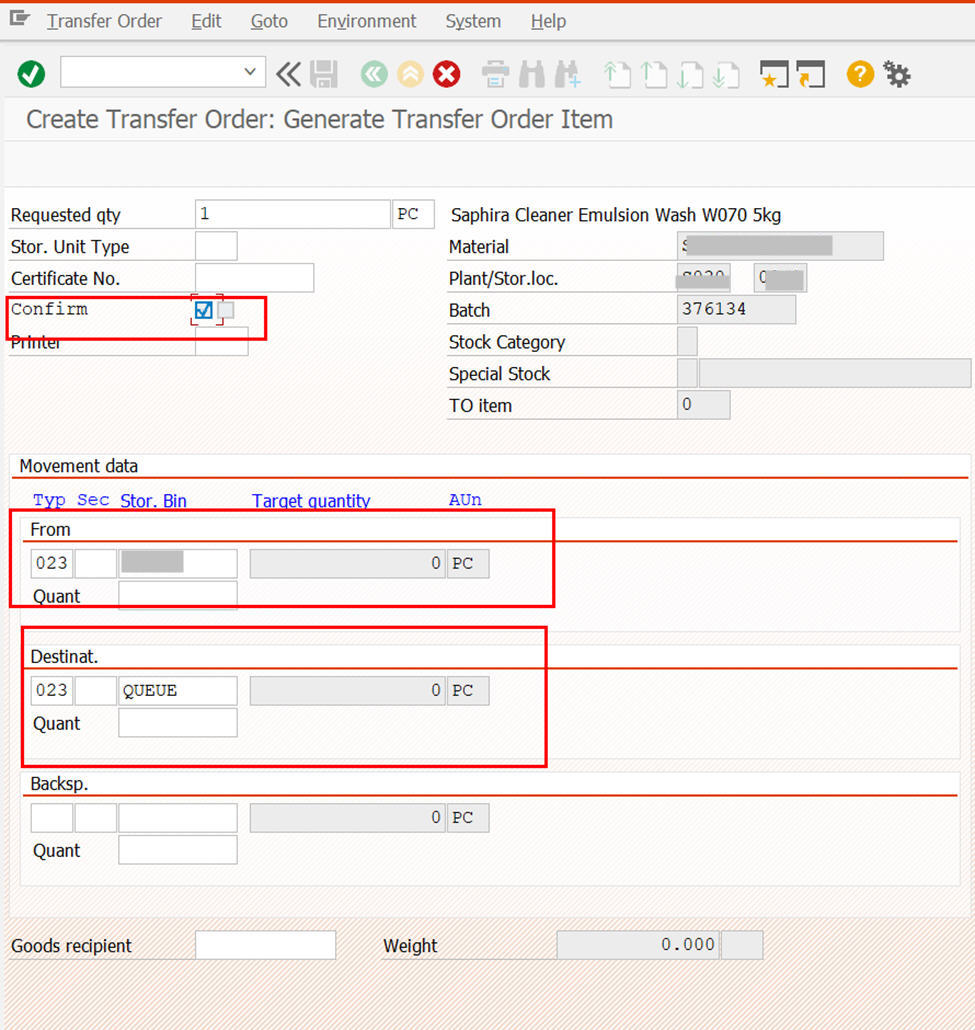Click the Goods recipient input field

click(x=265, y=945)
